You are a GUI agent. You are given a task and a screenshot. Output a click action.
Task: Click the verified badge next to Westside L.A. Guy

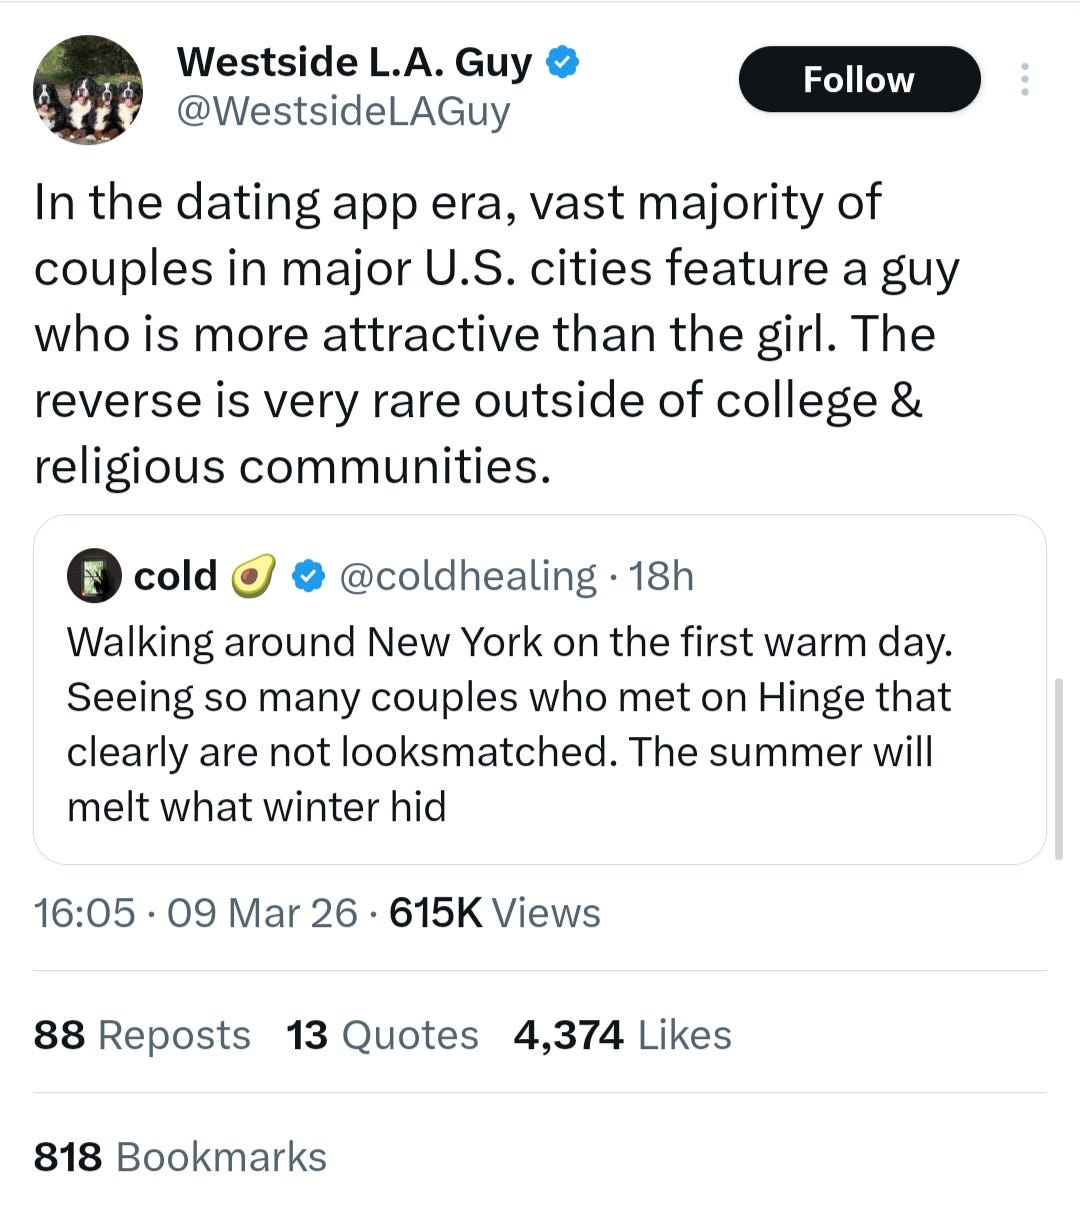(x=563, y=61)
